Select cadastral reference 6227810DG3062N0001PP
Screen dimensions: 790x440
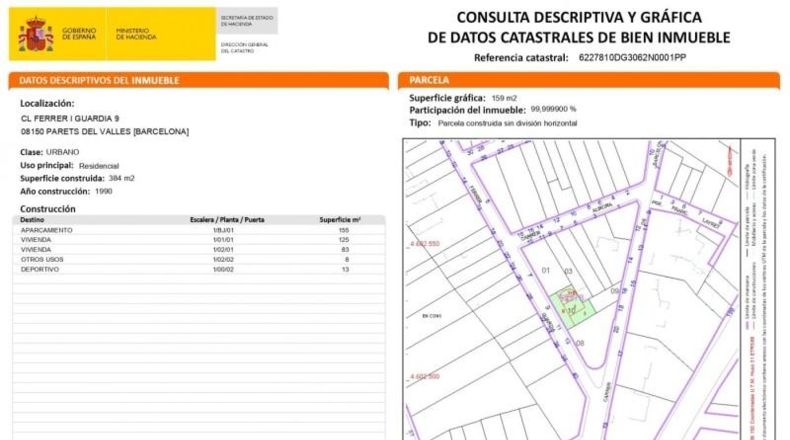tap(632, 57)
